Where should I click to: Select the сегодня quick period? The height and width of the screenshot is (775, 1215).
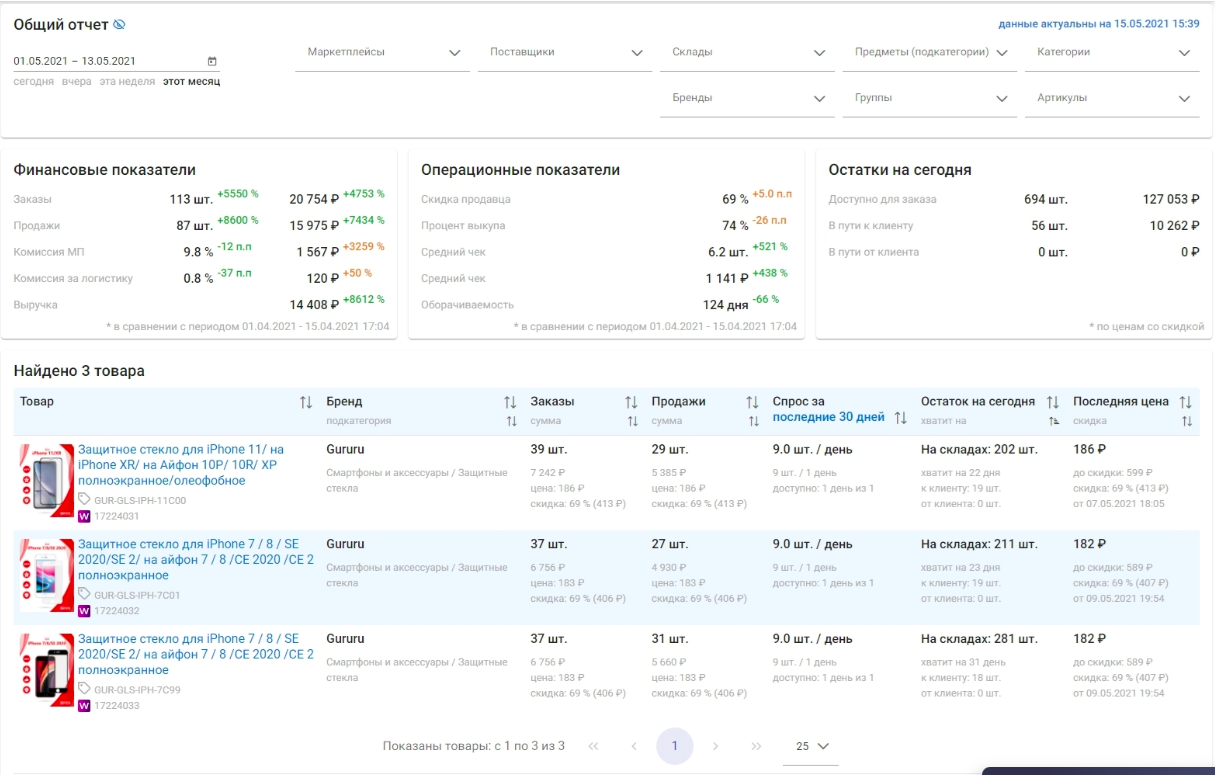coord(34,82)
